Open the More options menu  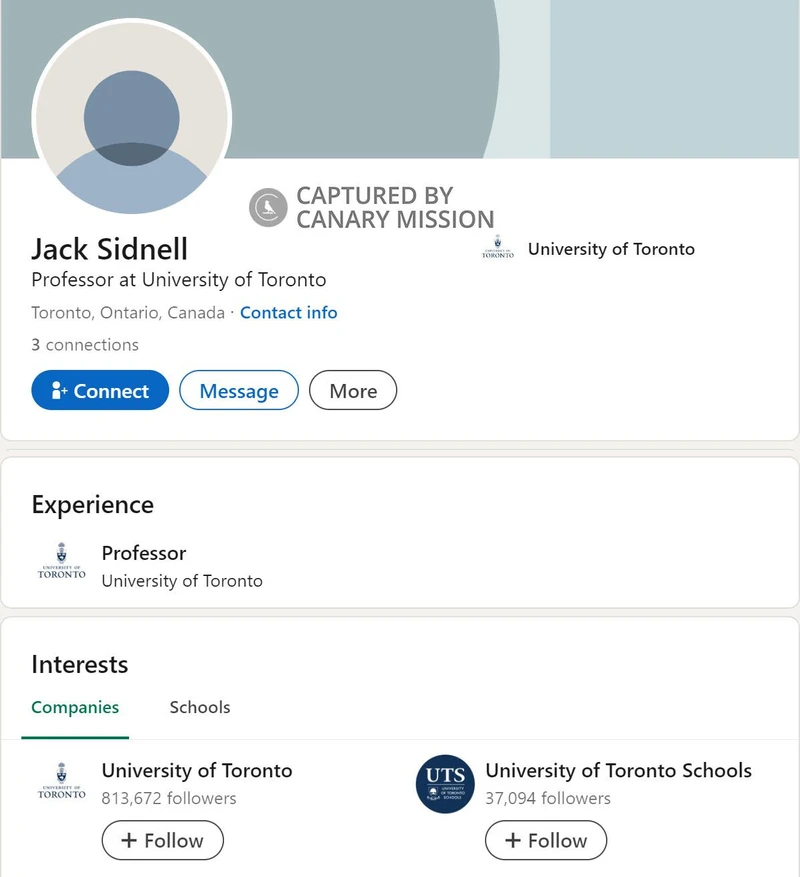[353, 390]
